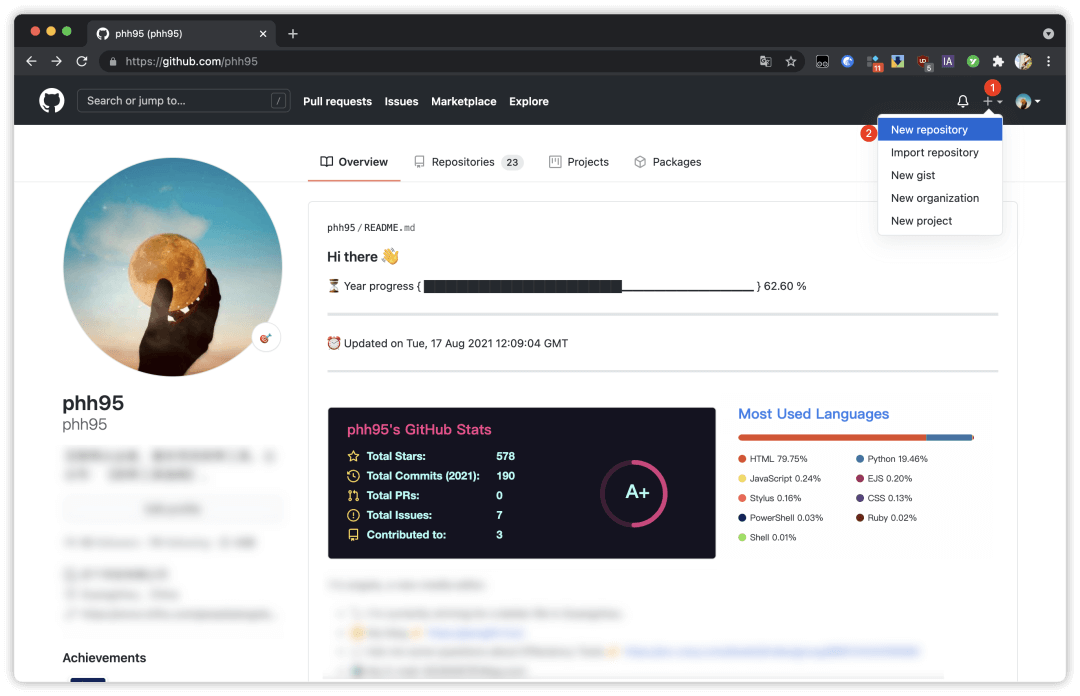Open notifications bell icon
Viewport: 1080px width, 696px height.
coord(963,101)
